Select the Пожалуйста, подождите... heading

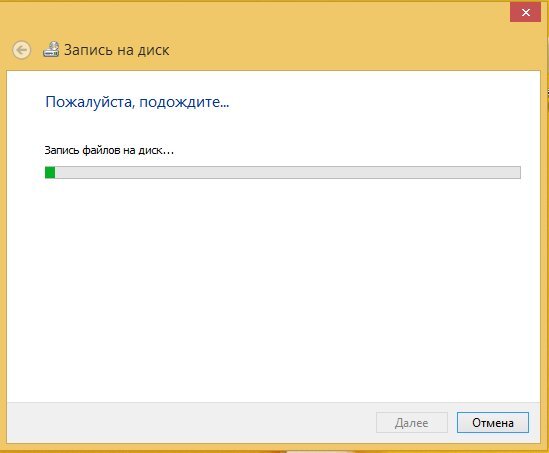(x=137, y=102)
